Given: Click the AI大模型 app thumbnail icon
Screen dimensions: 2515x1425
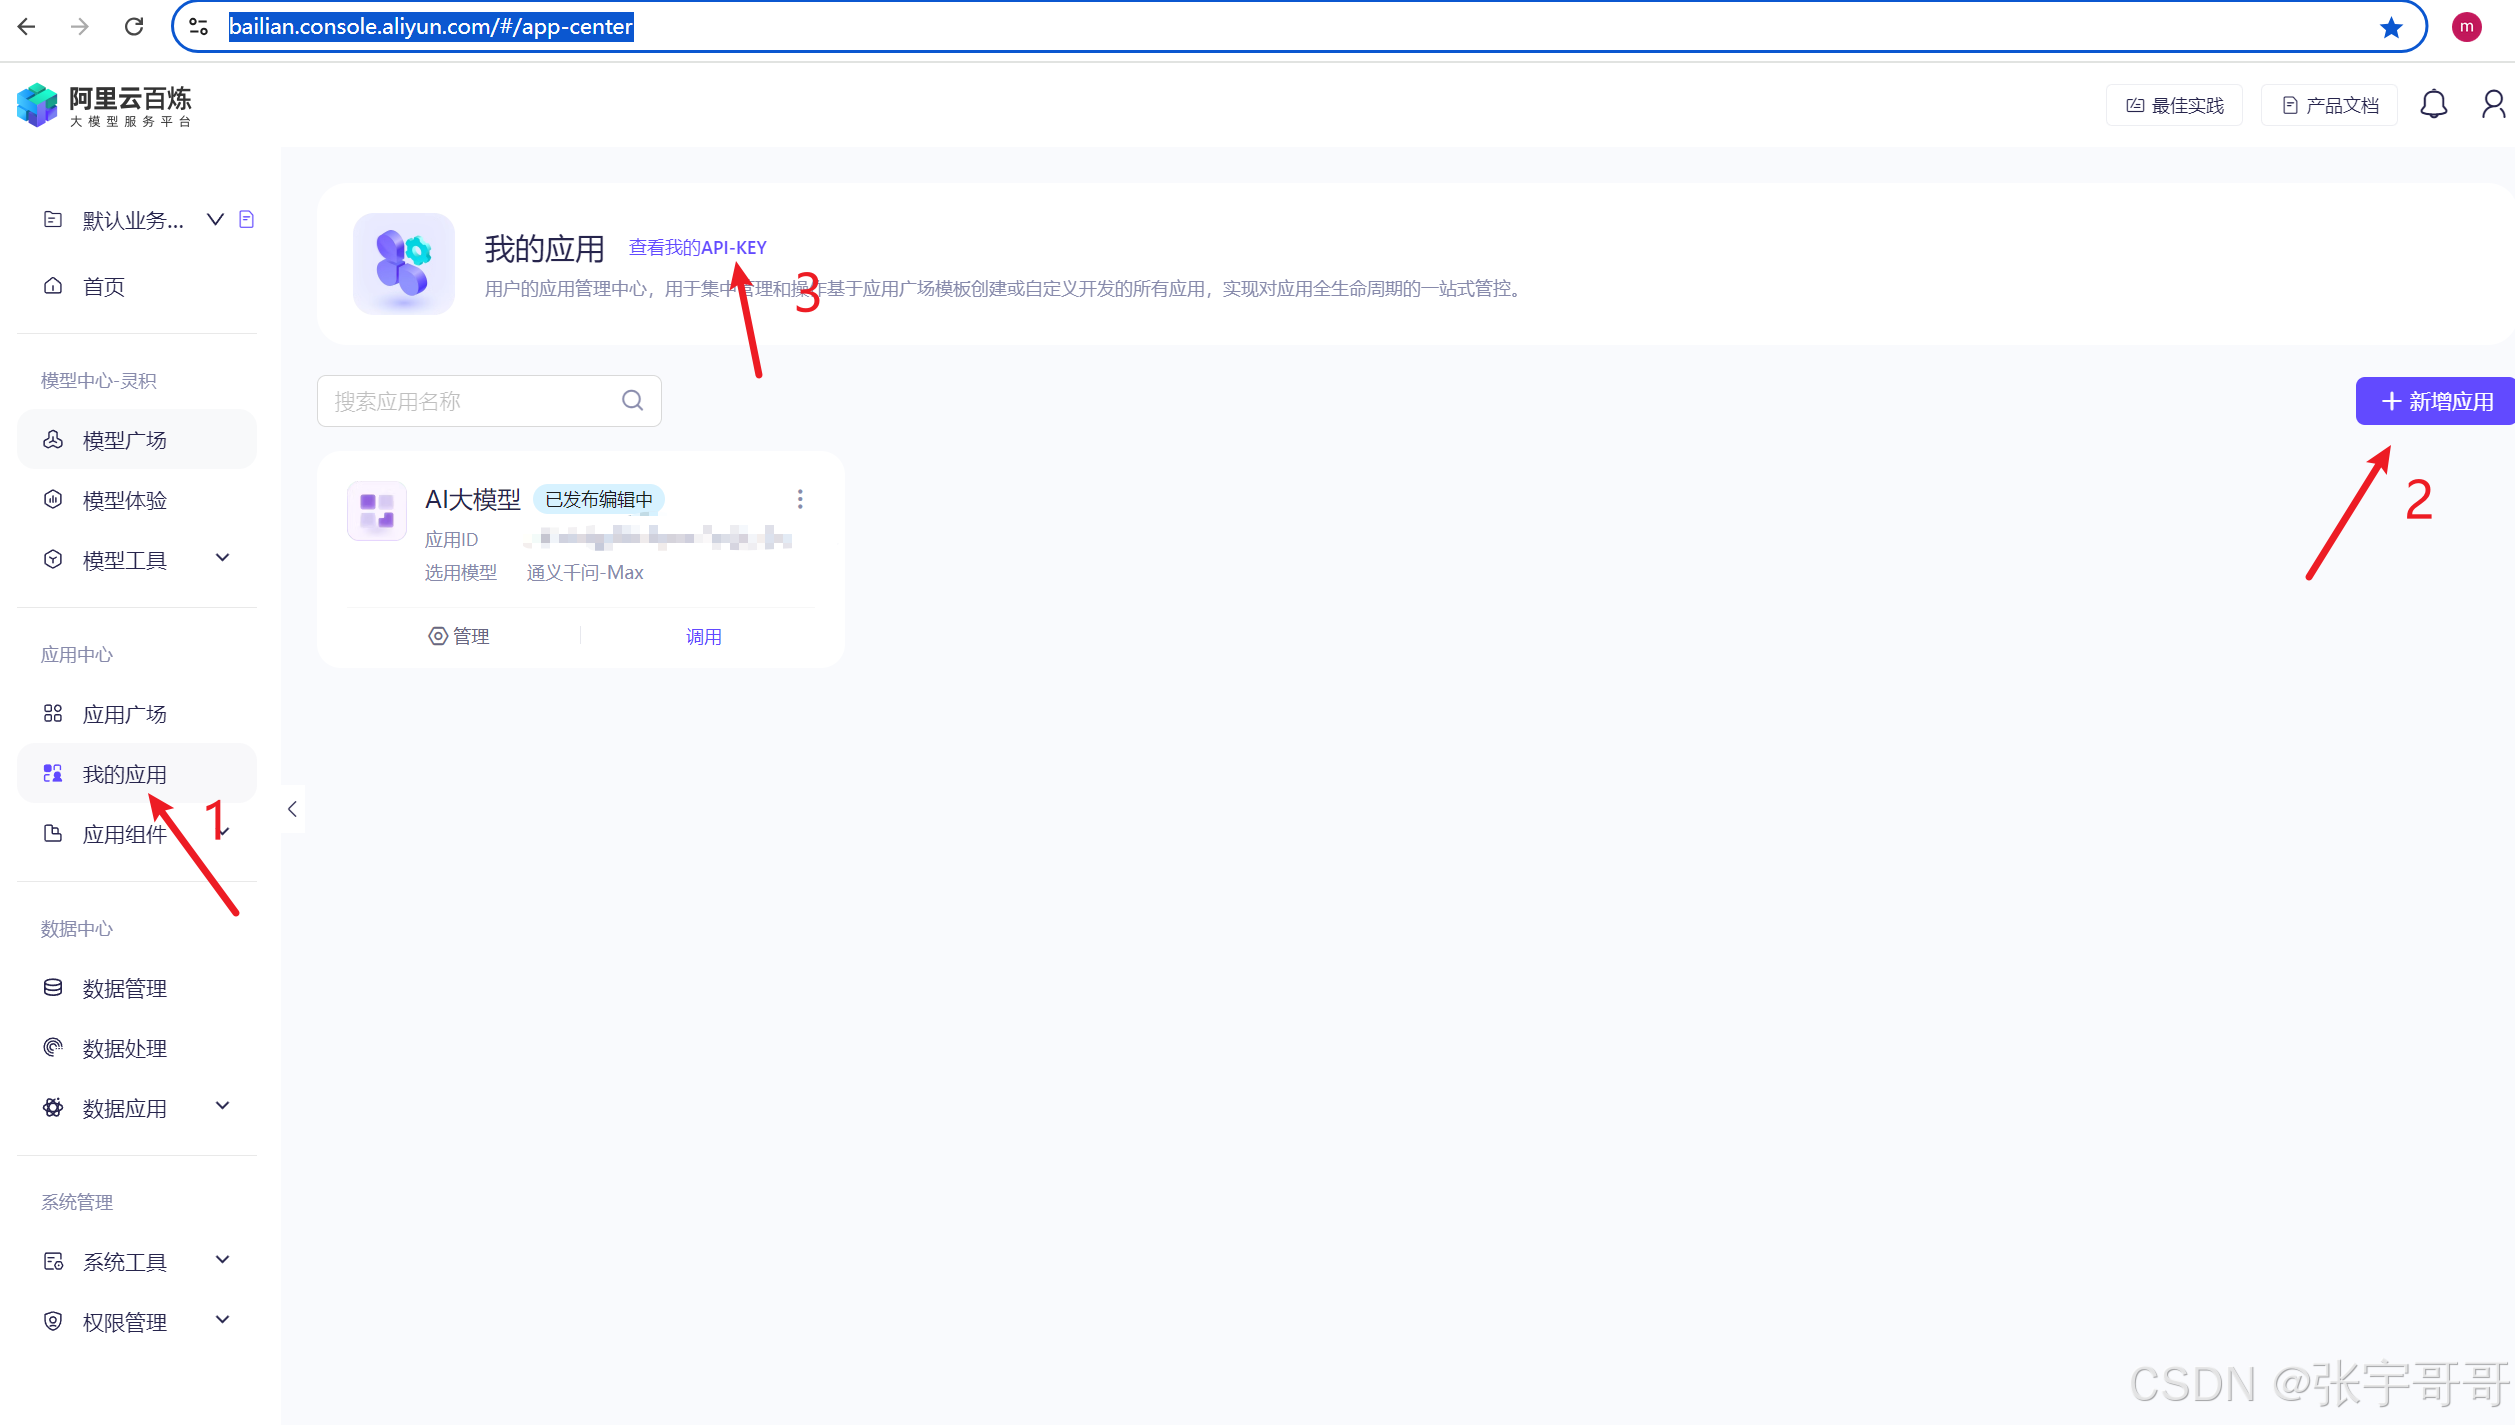Looking at the screenshot, I should coord(377,511).
